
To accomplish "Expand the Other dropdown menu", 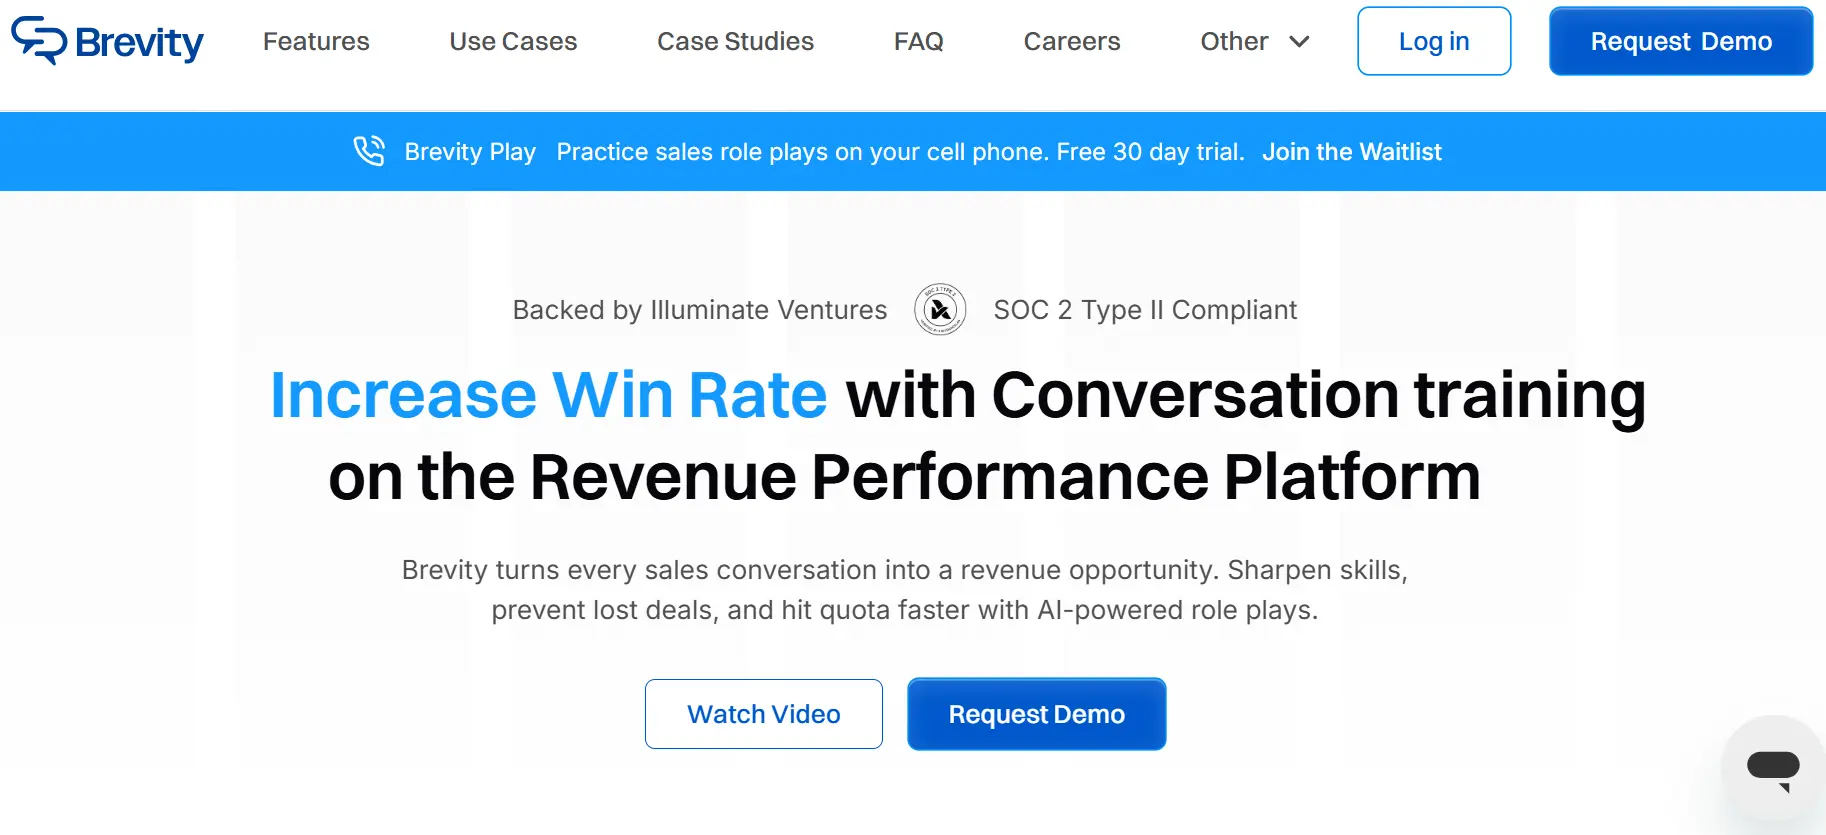I will tap(1254, 42).
